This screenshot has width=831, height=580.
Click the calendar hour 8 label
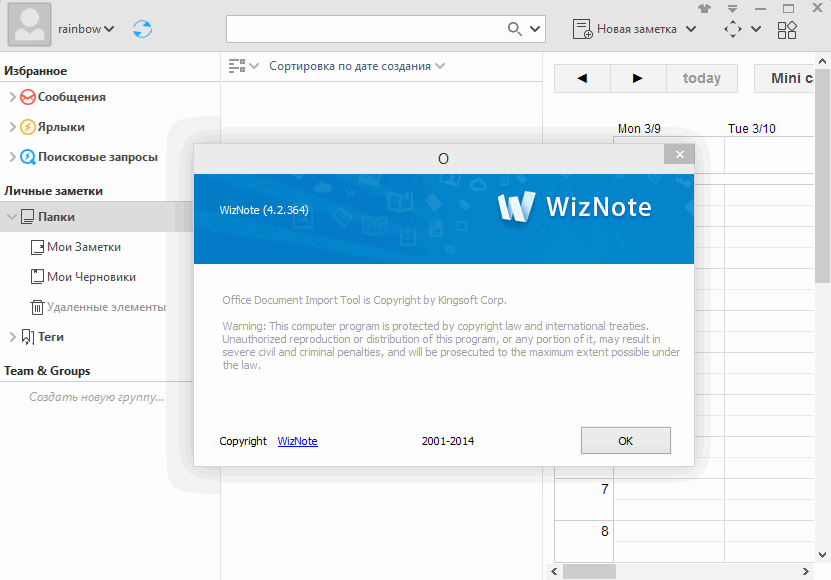(x=605, y=531)
